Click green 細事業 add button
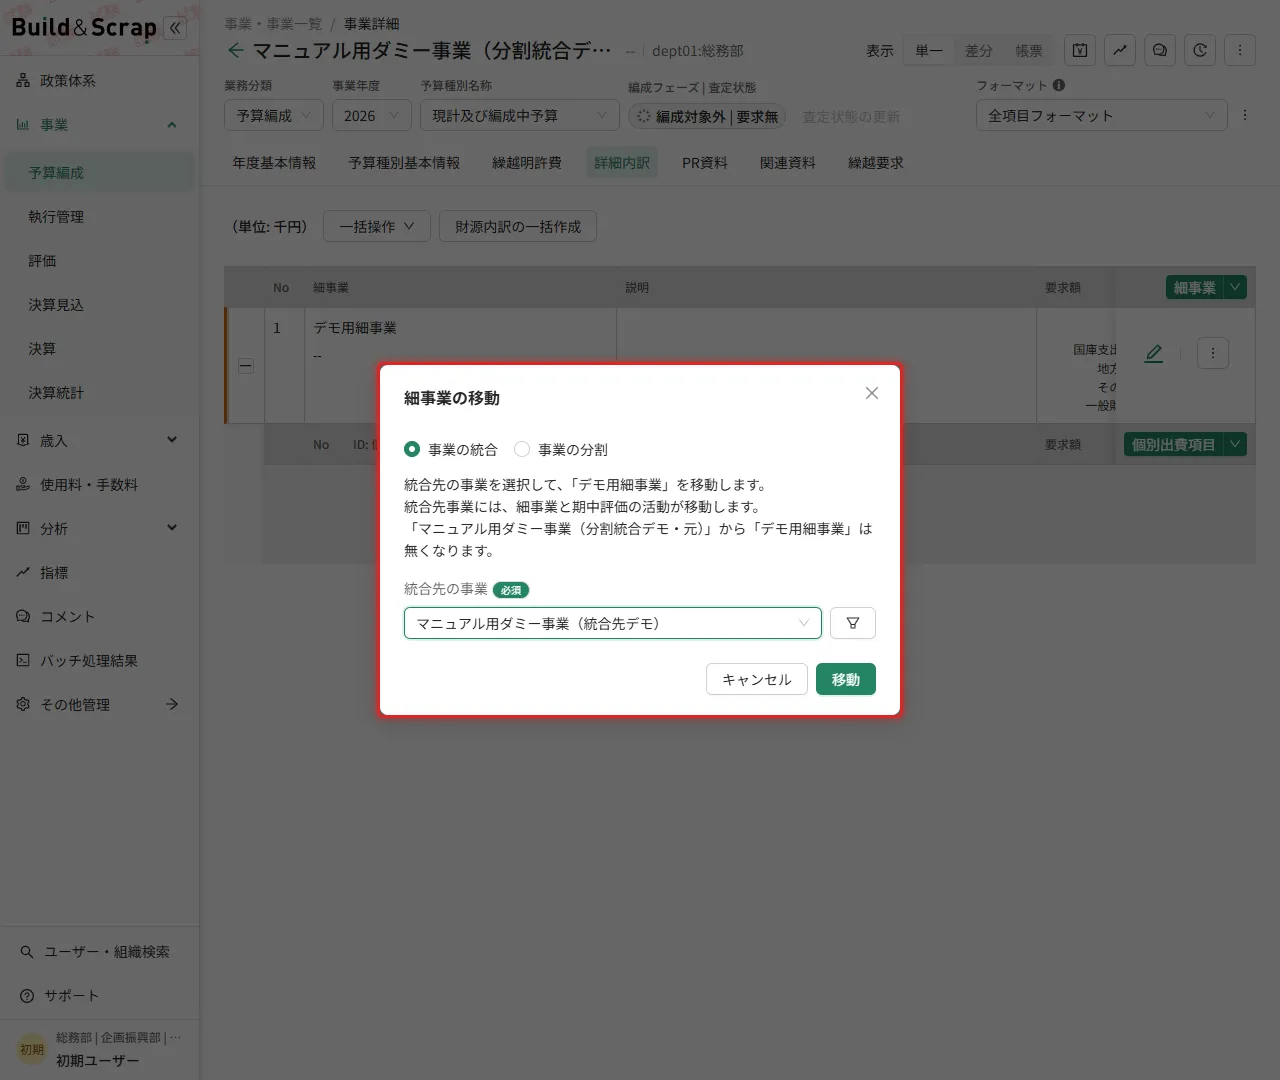The width and height of the screenshot is (1280, 1080). pos(1195,287)
